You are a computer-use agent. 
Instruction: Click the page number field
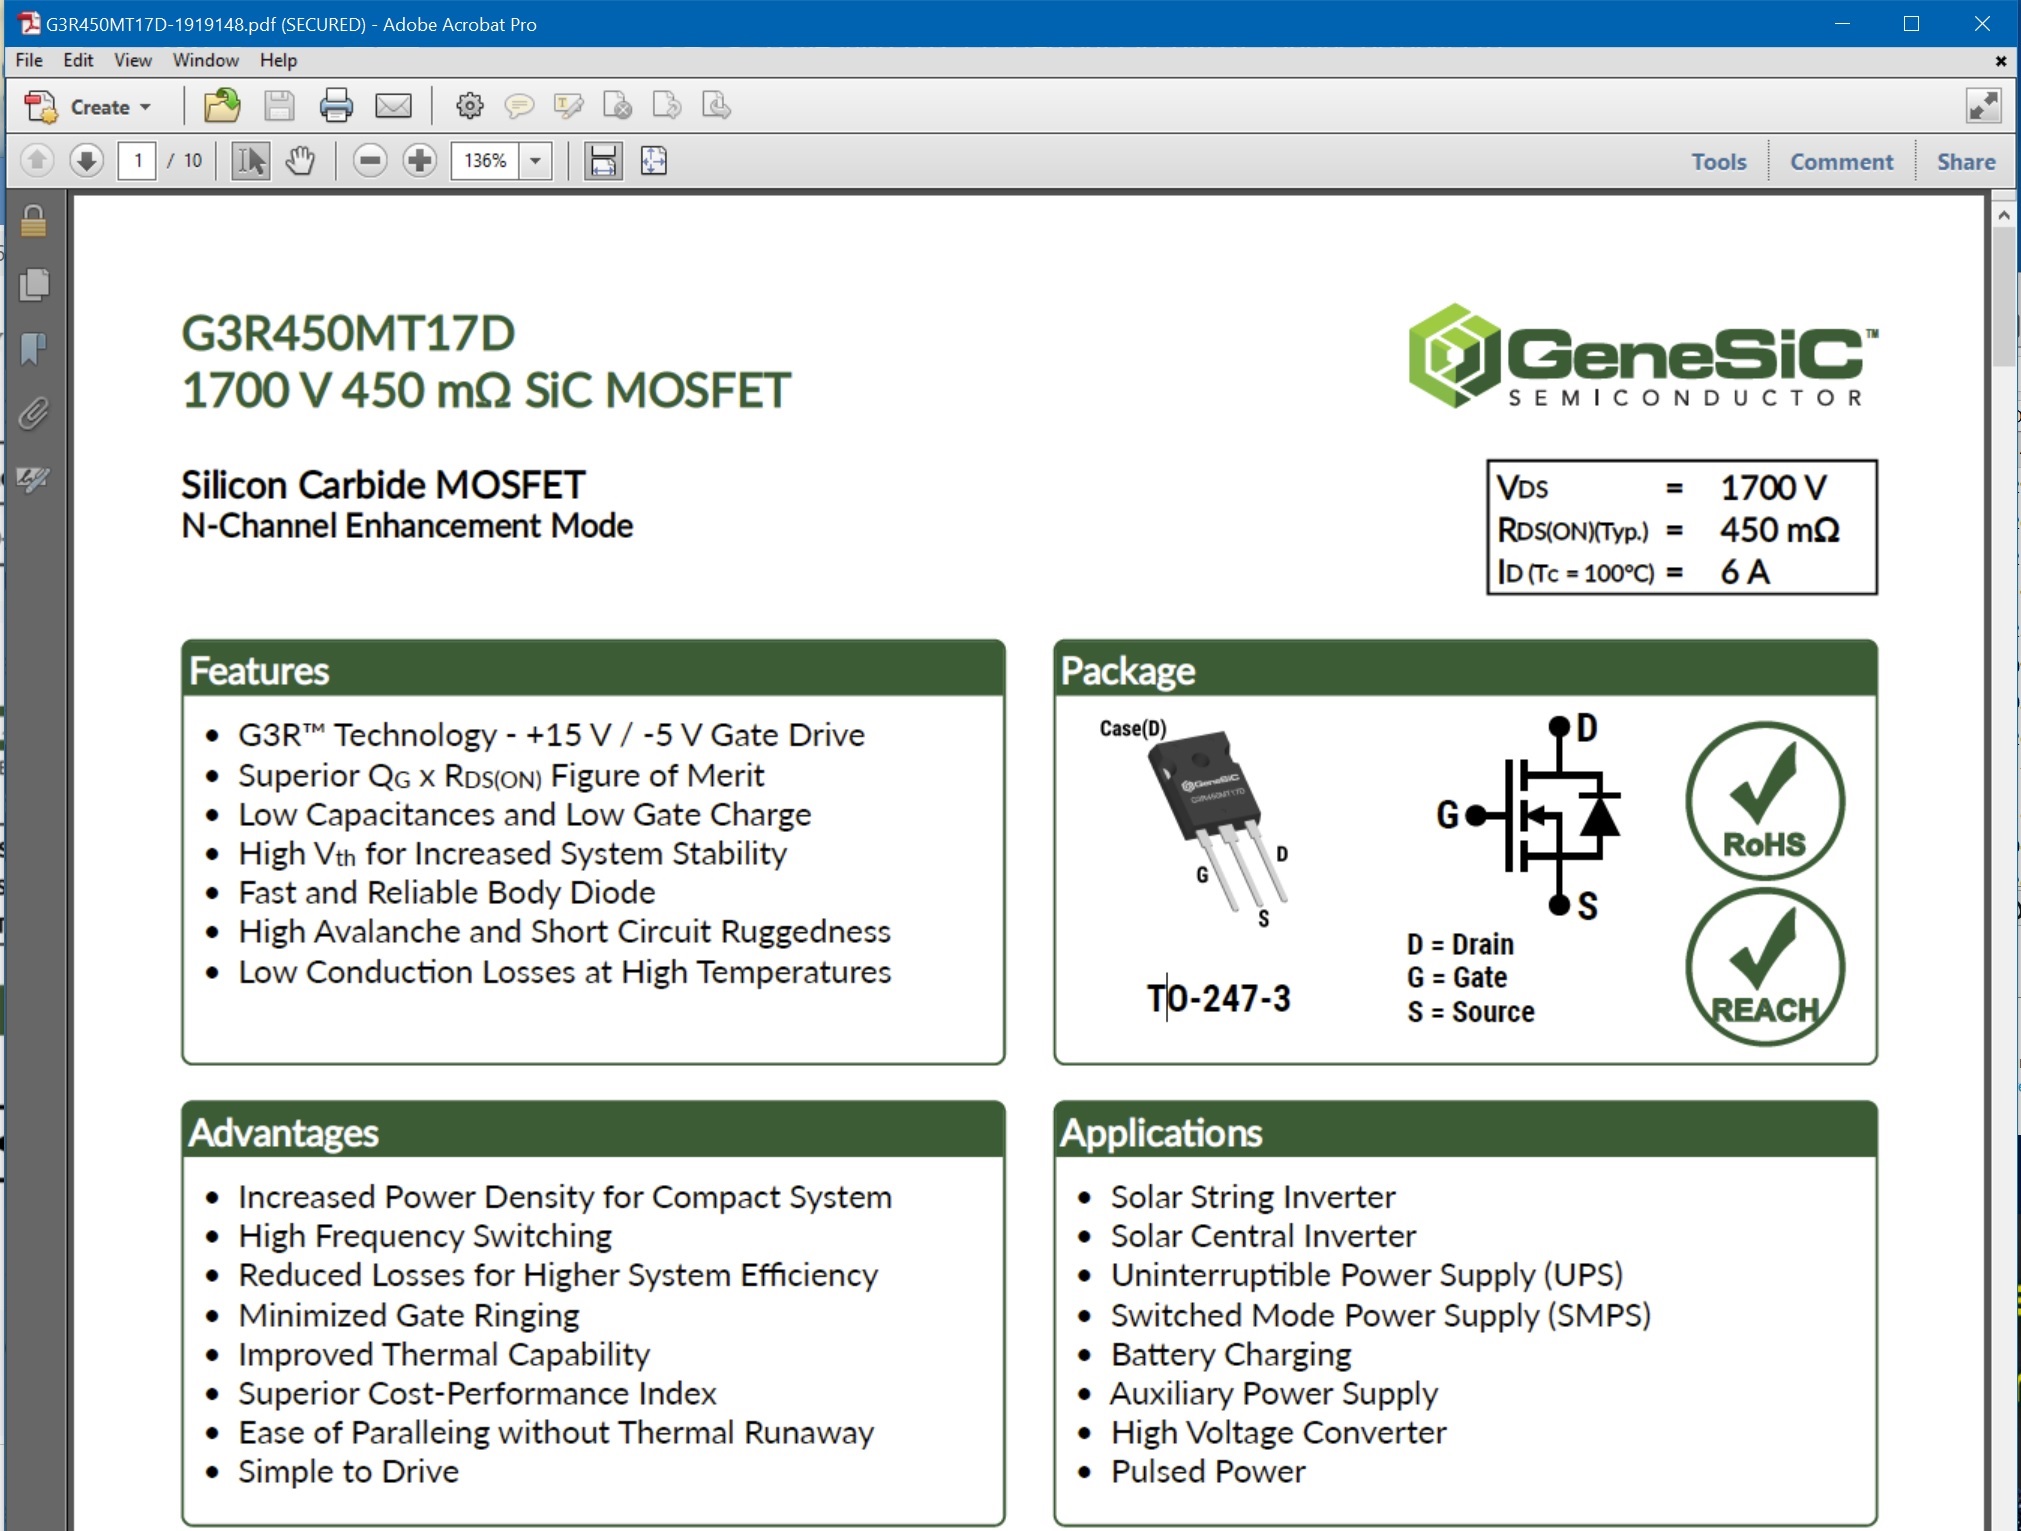(137, 160)
